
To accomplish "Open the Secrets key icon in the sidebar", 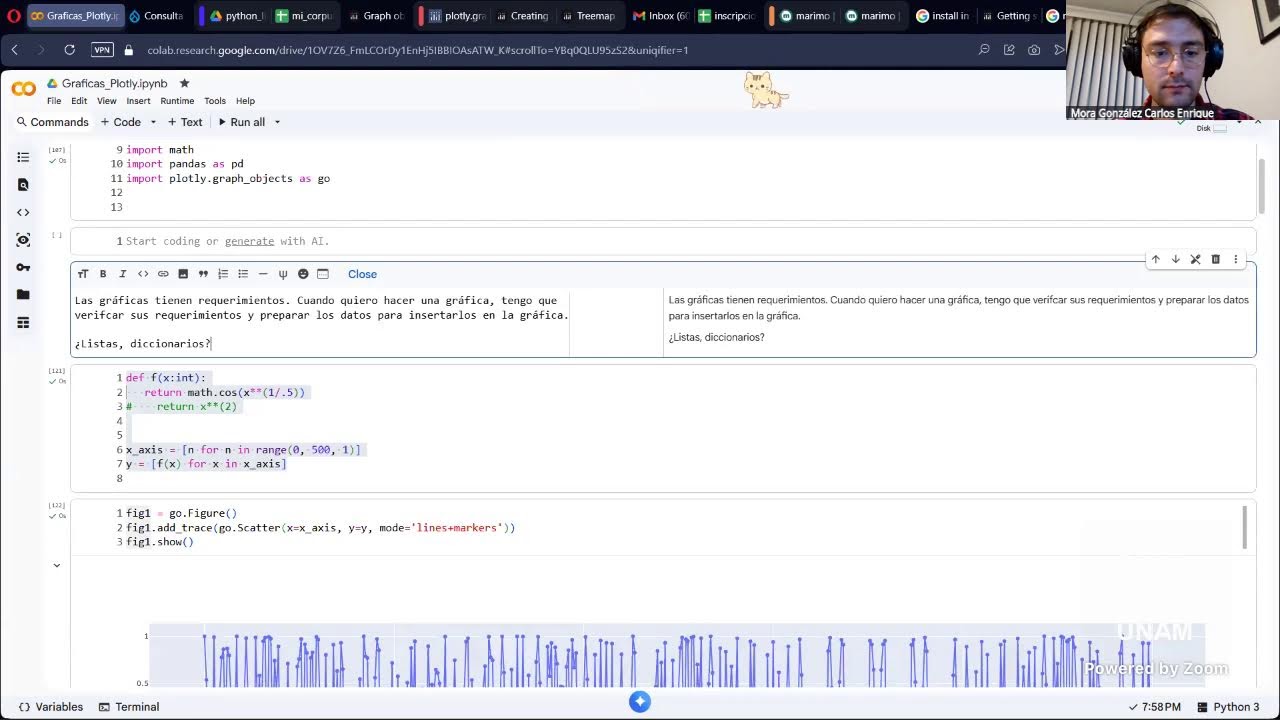I will tap(23, 267).
